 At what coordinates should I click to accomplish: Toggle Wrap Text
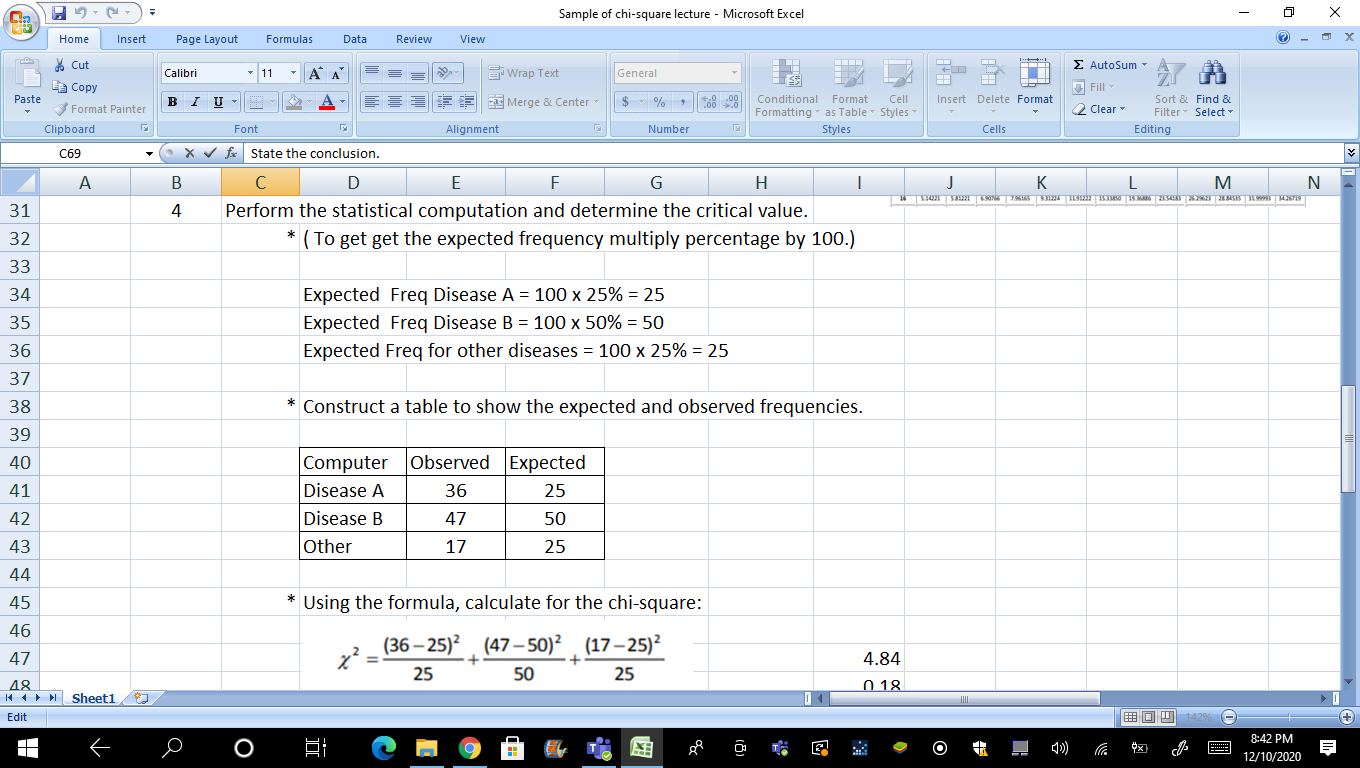pyautogui.click(x=524, y=73)
